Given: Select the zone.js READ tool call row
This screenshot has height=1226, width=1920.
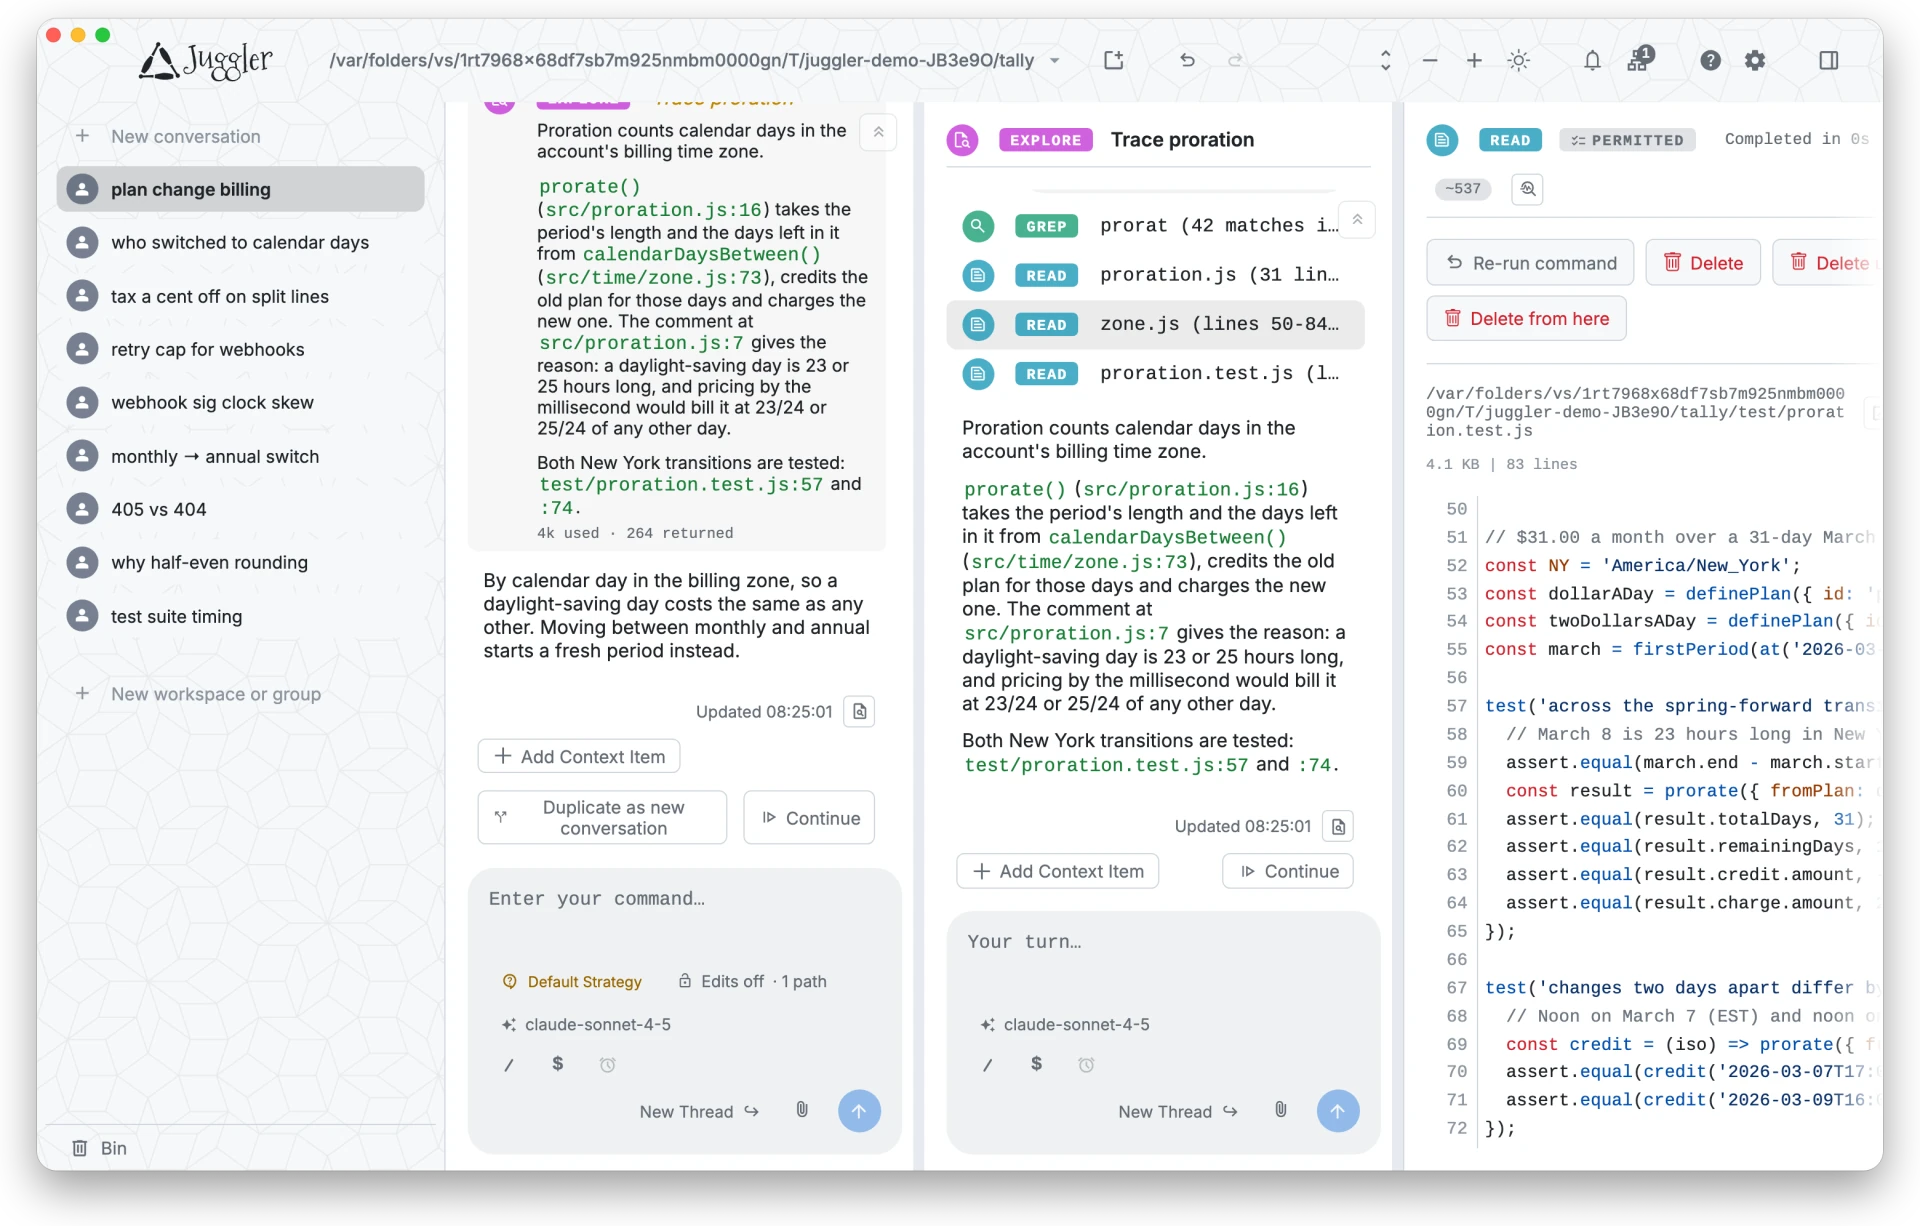Looking at the screenshot, I should [1155, 324].
